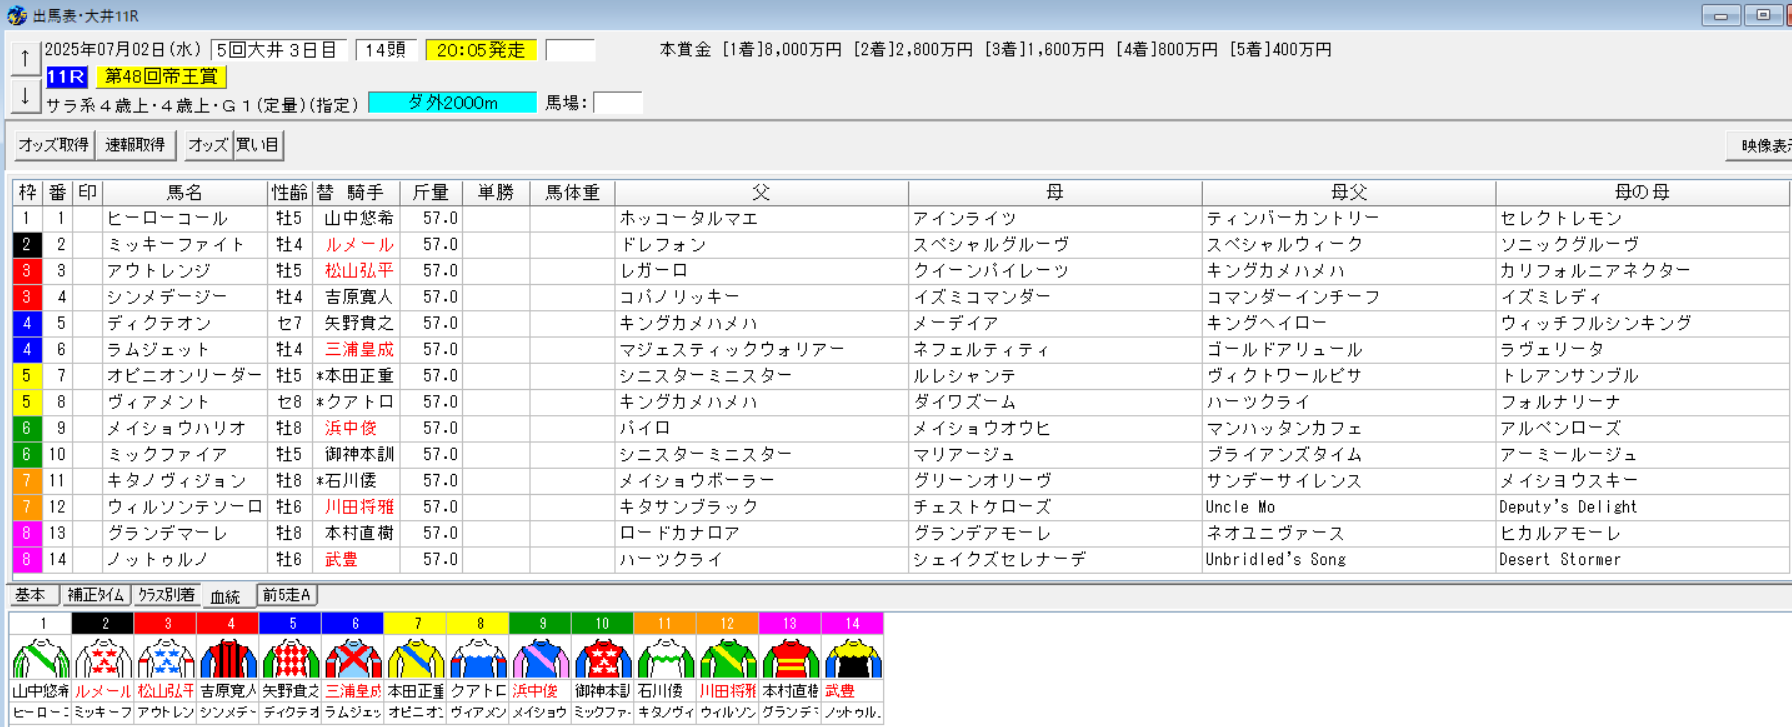Open the 買い目 button
Image resolution: width=1792 pixels, height=727 pixels.
(x=258, y=145)
